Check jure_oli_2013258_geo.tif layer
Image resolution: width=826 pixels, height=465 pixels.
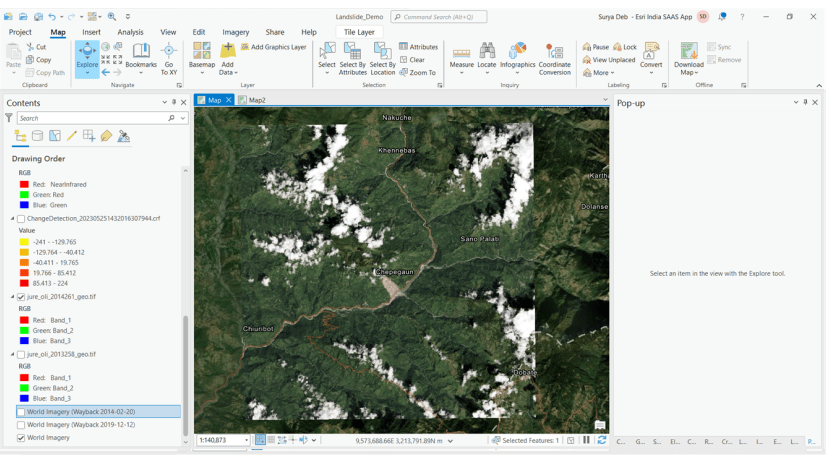point(21,354)
